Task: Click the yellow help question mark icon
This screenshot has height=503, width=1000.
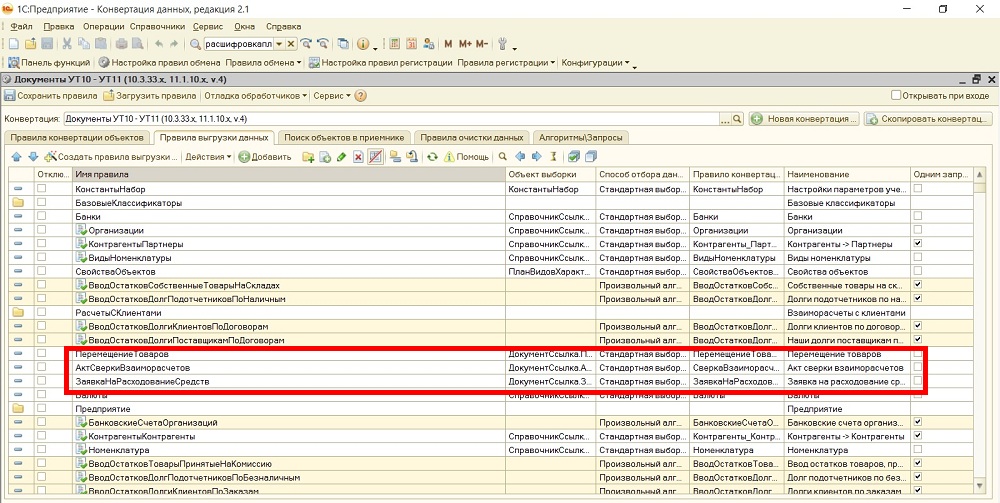Action: point(360,96)
